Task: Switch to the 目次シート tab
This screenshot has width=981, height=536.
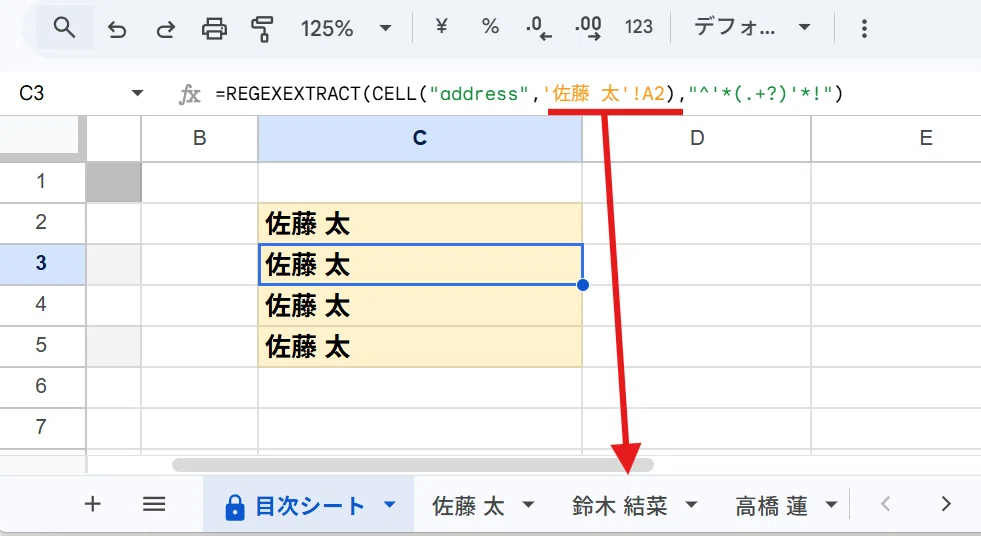Action: (x=309, y=507)
